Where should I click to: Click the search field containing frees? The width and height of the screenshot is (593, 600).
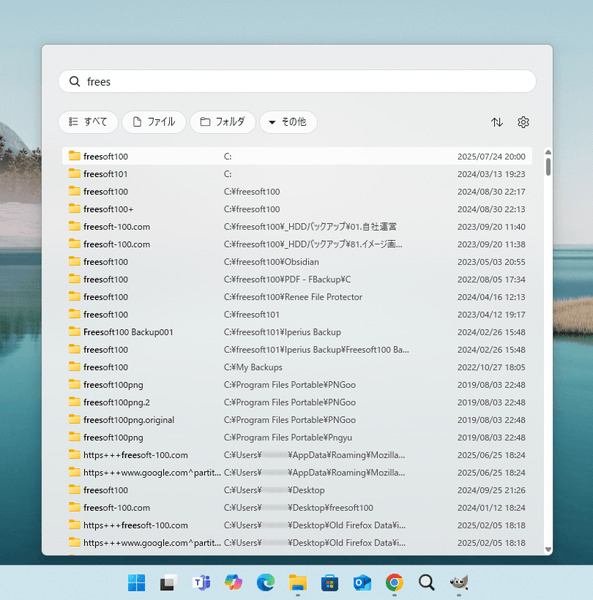[297, 81]
